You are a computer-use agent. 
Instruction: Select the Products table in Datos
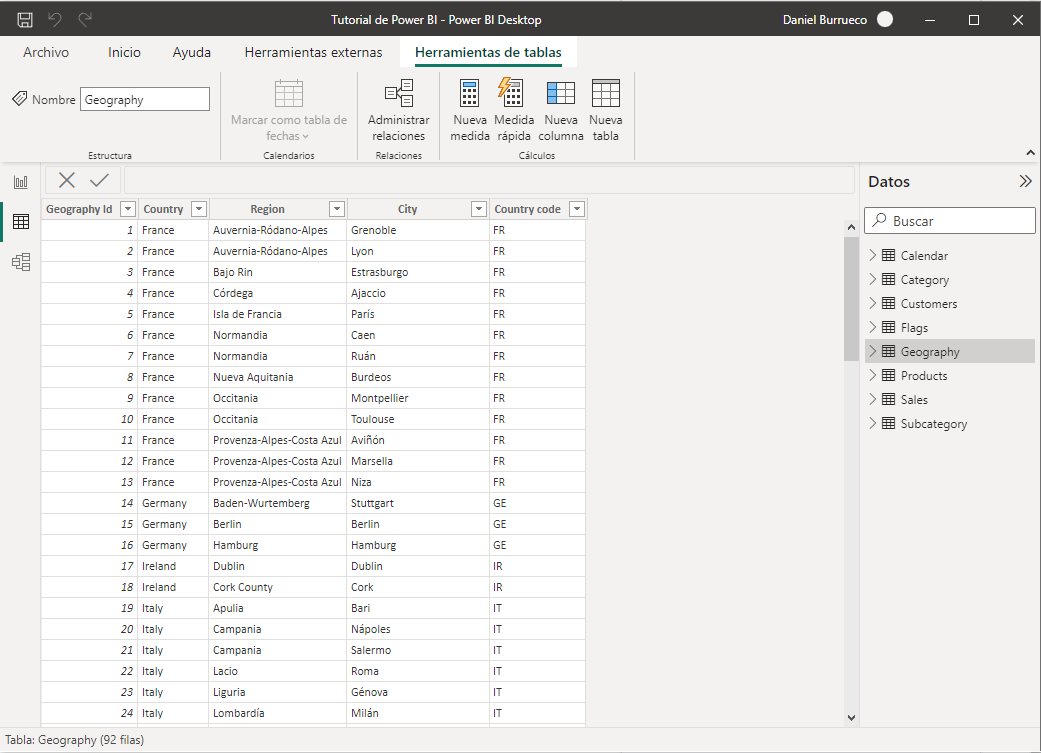tap(923, 376)
